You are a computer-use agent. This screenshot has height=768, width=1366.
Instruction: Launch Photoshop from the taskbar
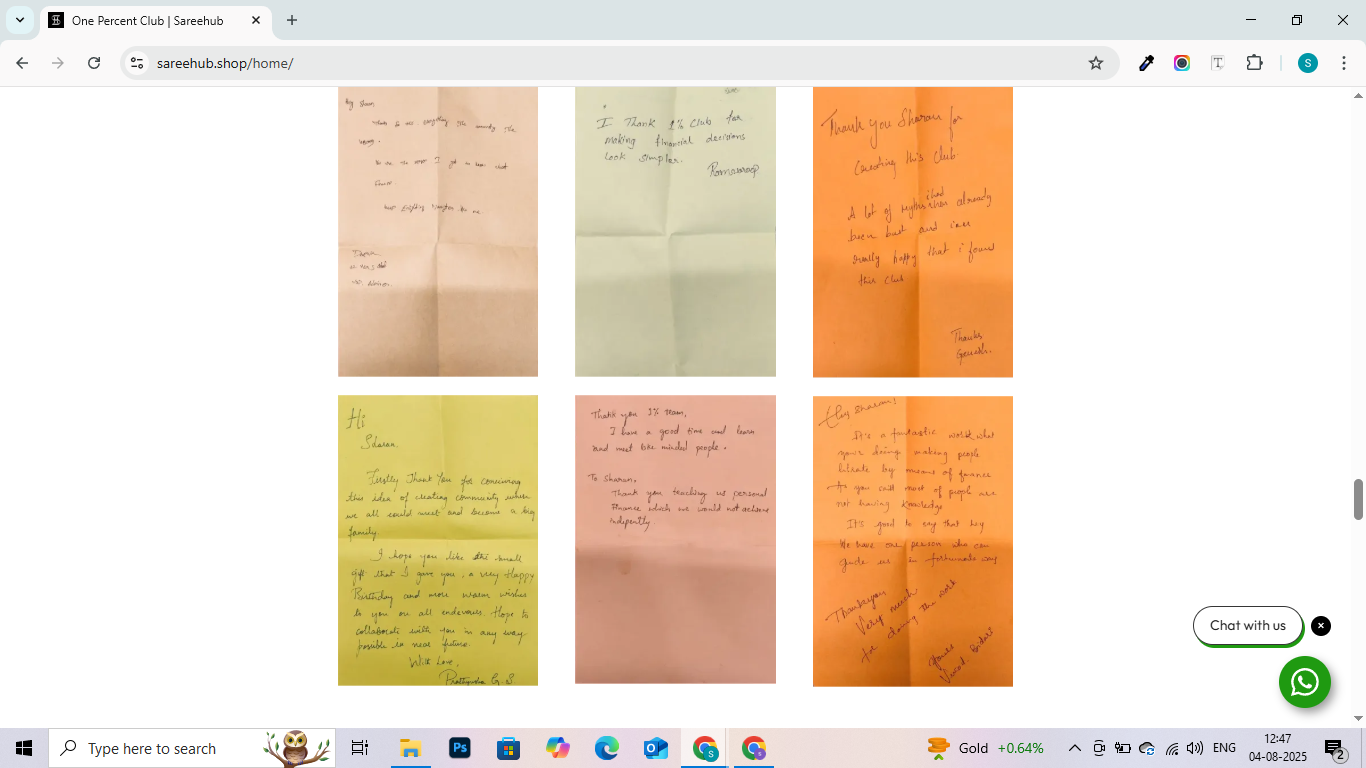(460, 748)
